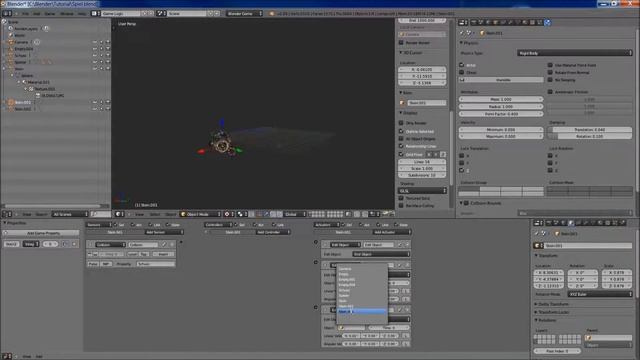
Task: Toggle Lock Translation Z checkbox
Action: click(x=462, y=170)
